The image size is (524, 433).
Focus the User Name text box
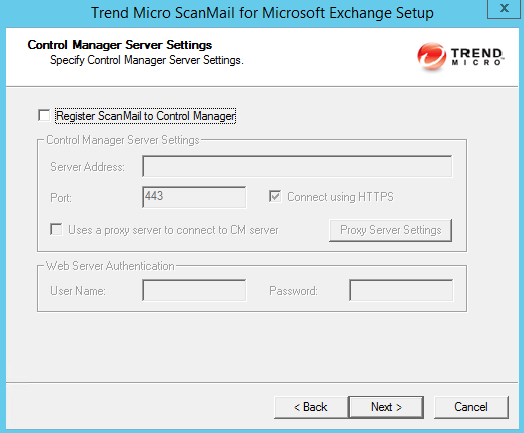click(x=194, y=290)
